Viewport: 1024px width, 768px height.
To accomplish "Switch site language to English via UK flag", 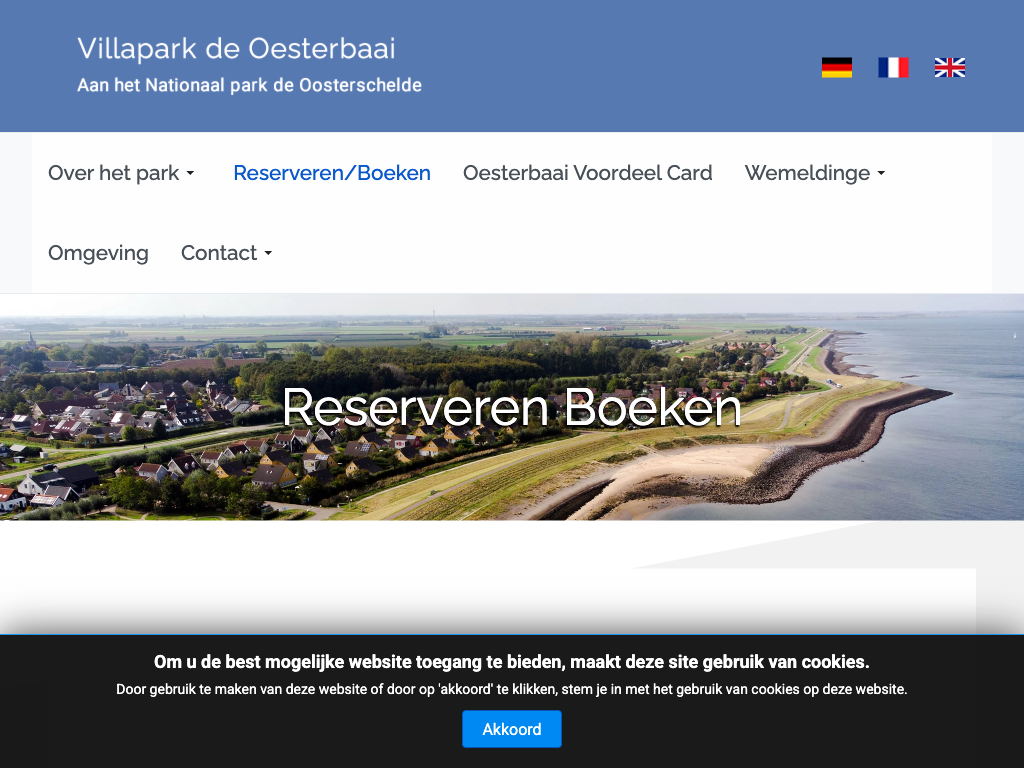I will (950, 67).
